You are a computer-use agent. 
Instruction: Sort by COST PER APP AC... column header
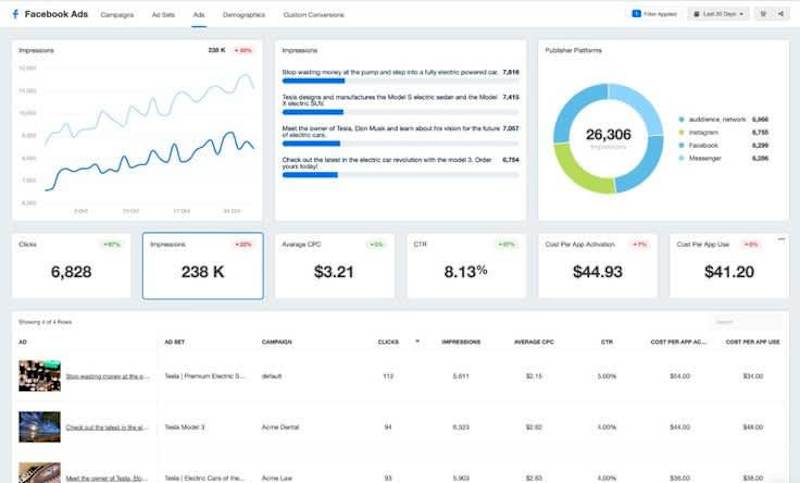click(x=679, y=342)
